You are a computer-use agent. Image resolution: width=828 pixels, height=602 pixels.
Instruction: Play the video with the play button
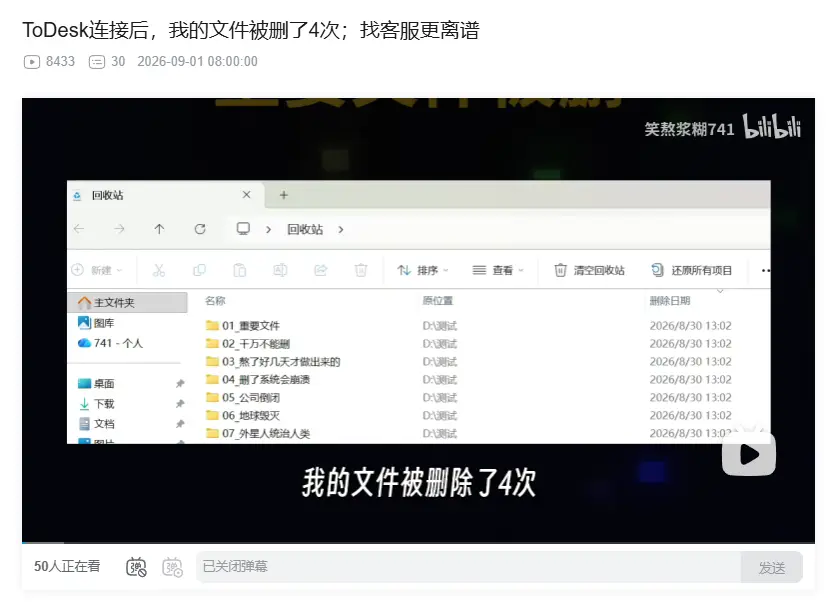pyautogui.click(x=749, y=455)
